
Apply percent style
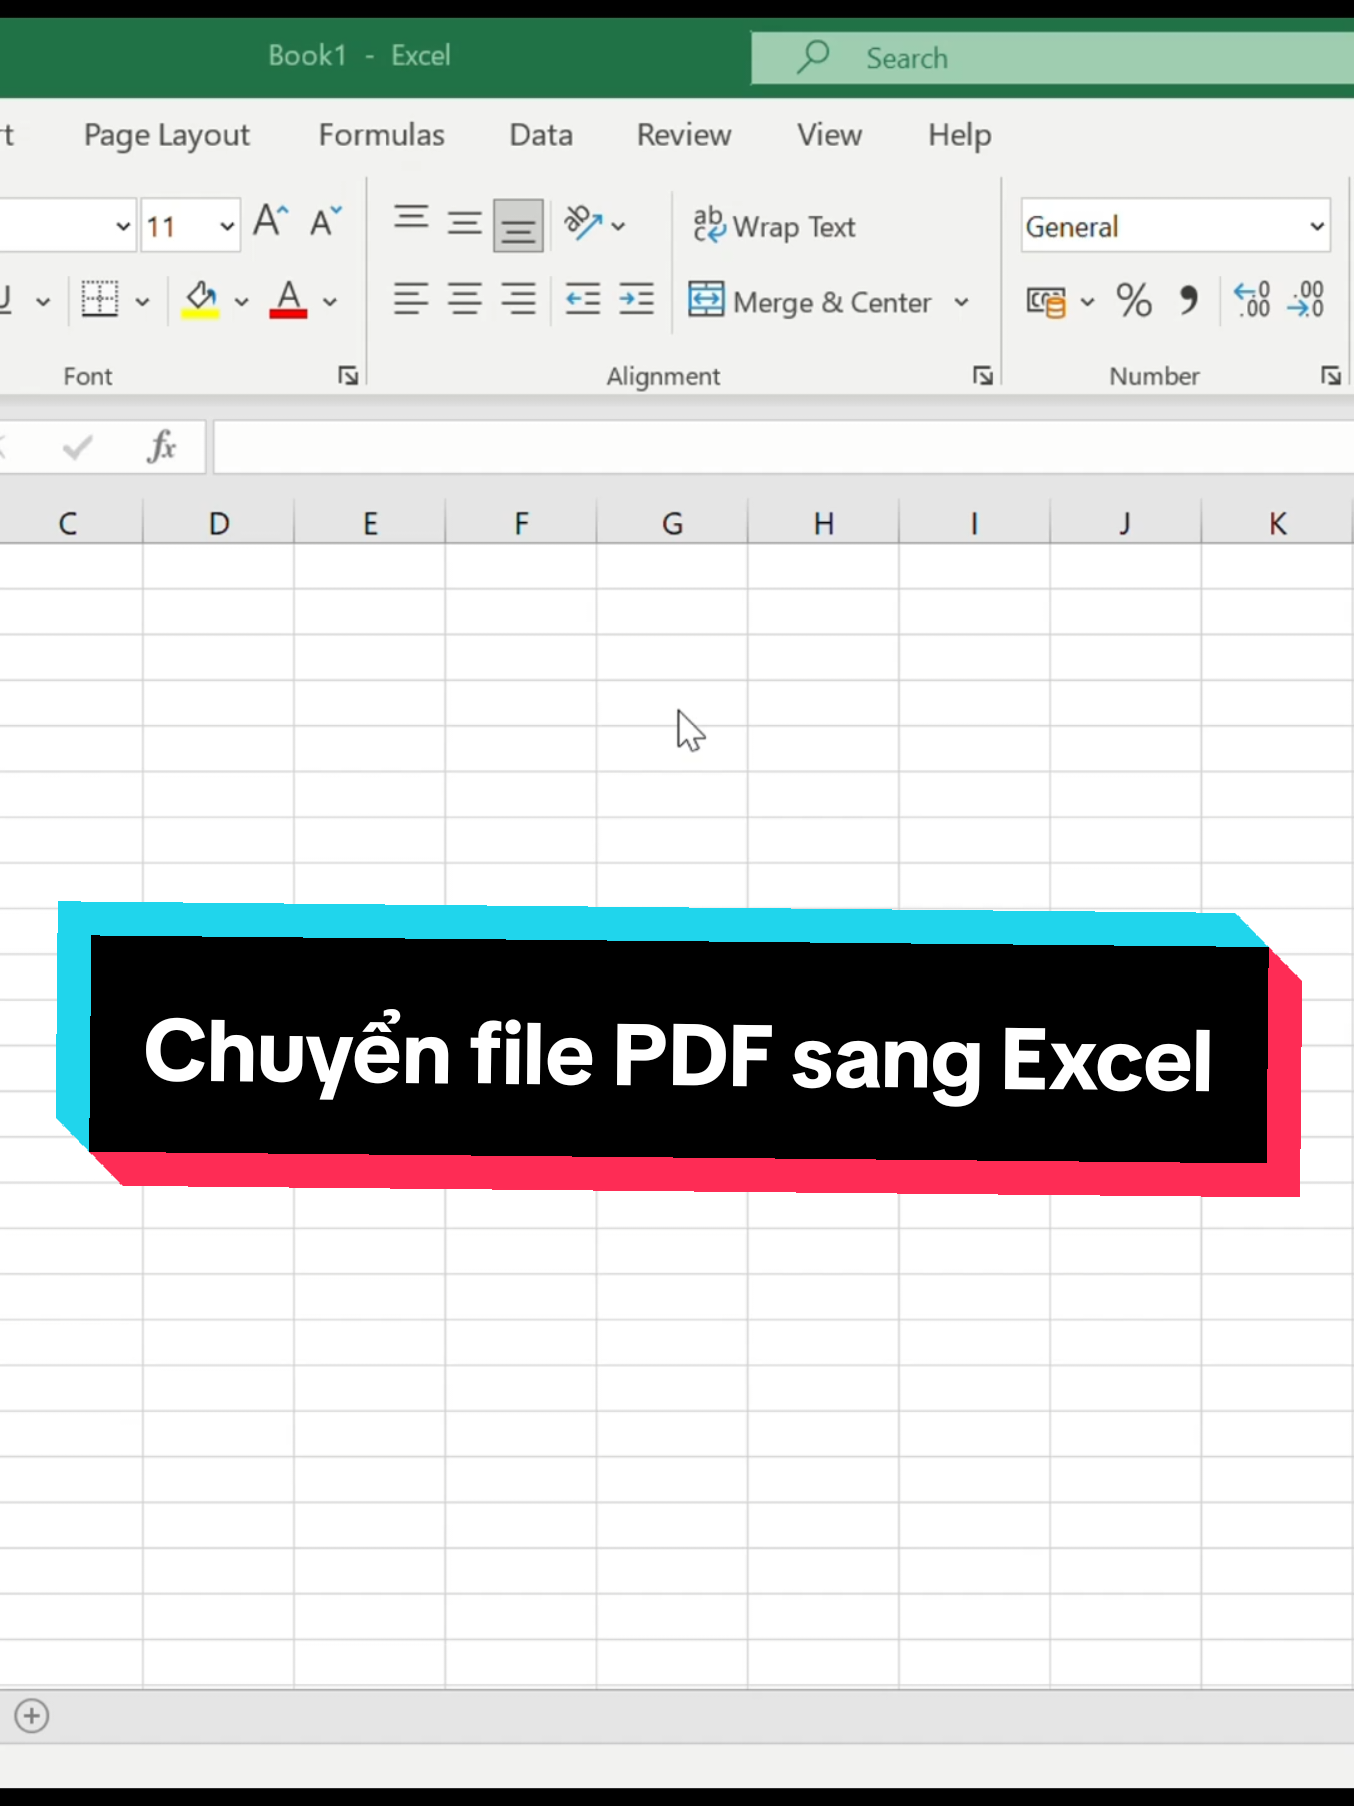click(1133, 300)
